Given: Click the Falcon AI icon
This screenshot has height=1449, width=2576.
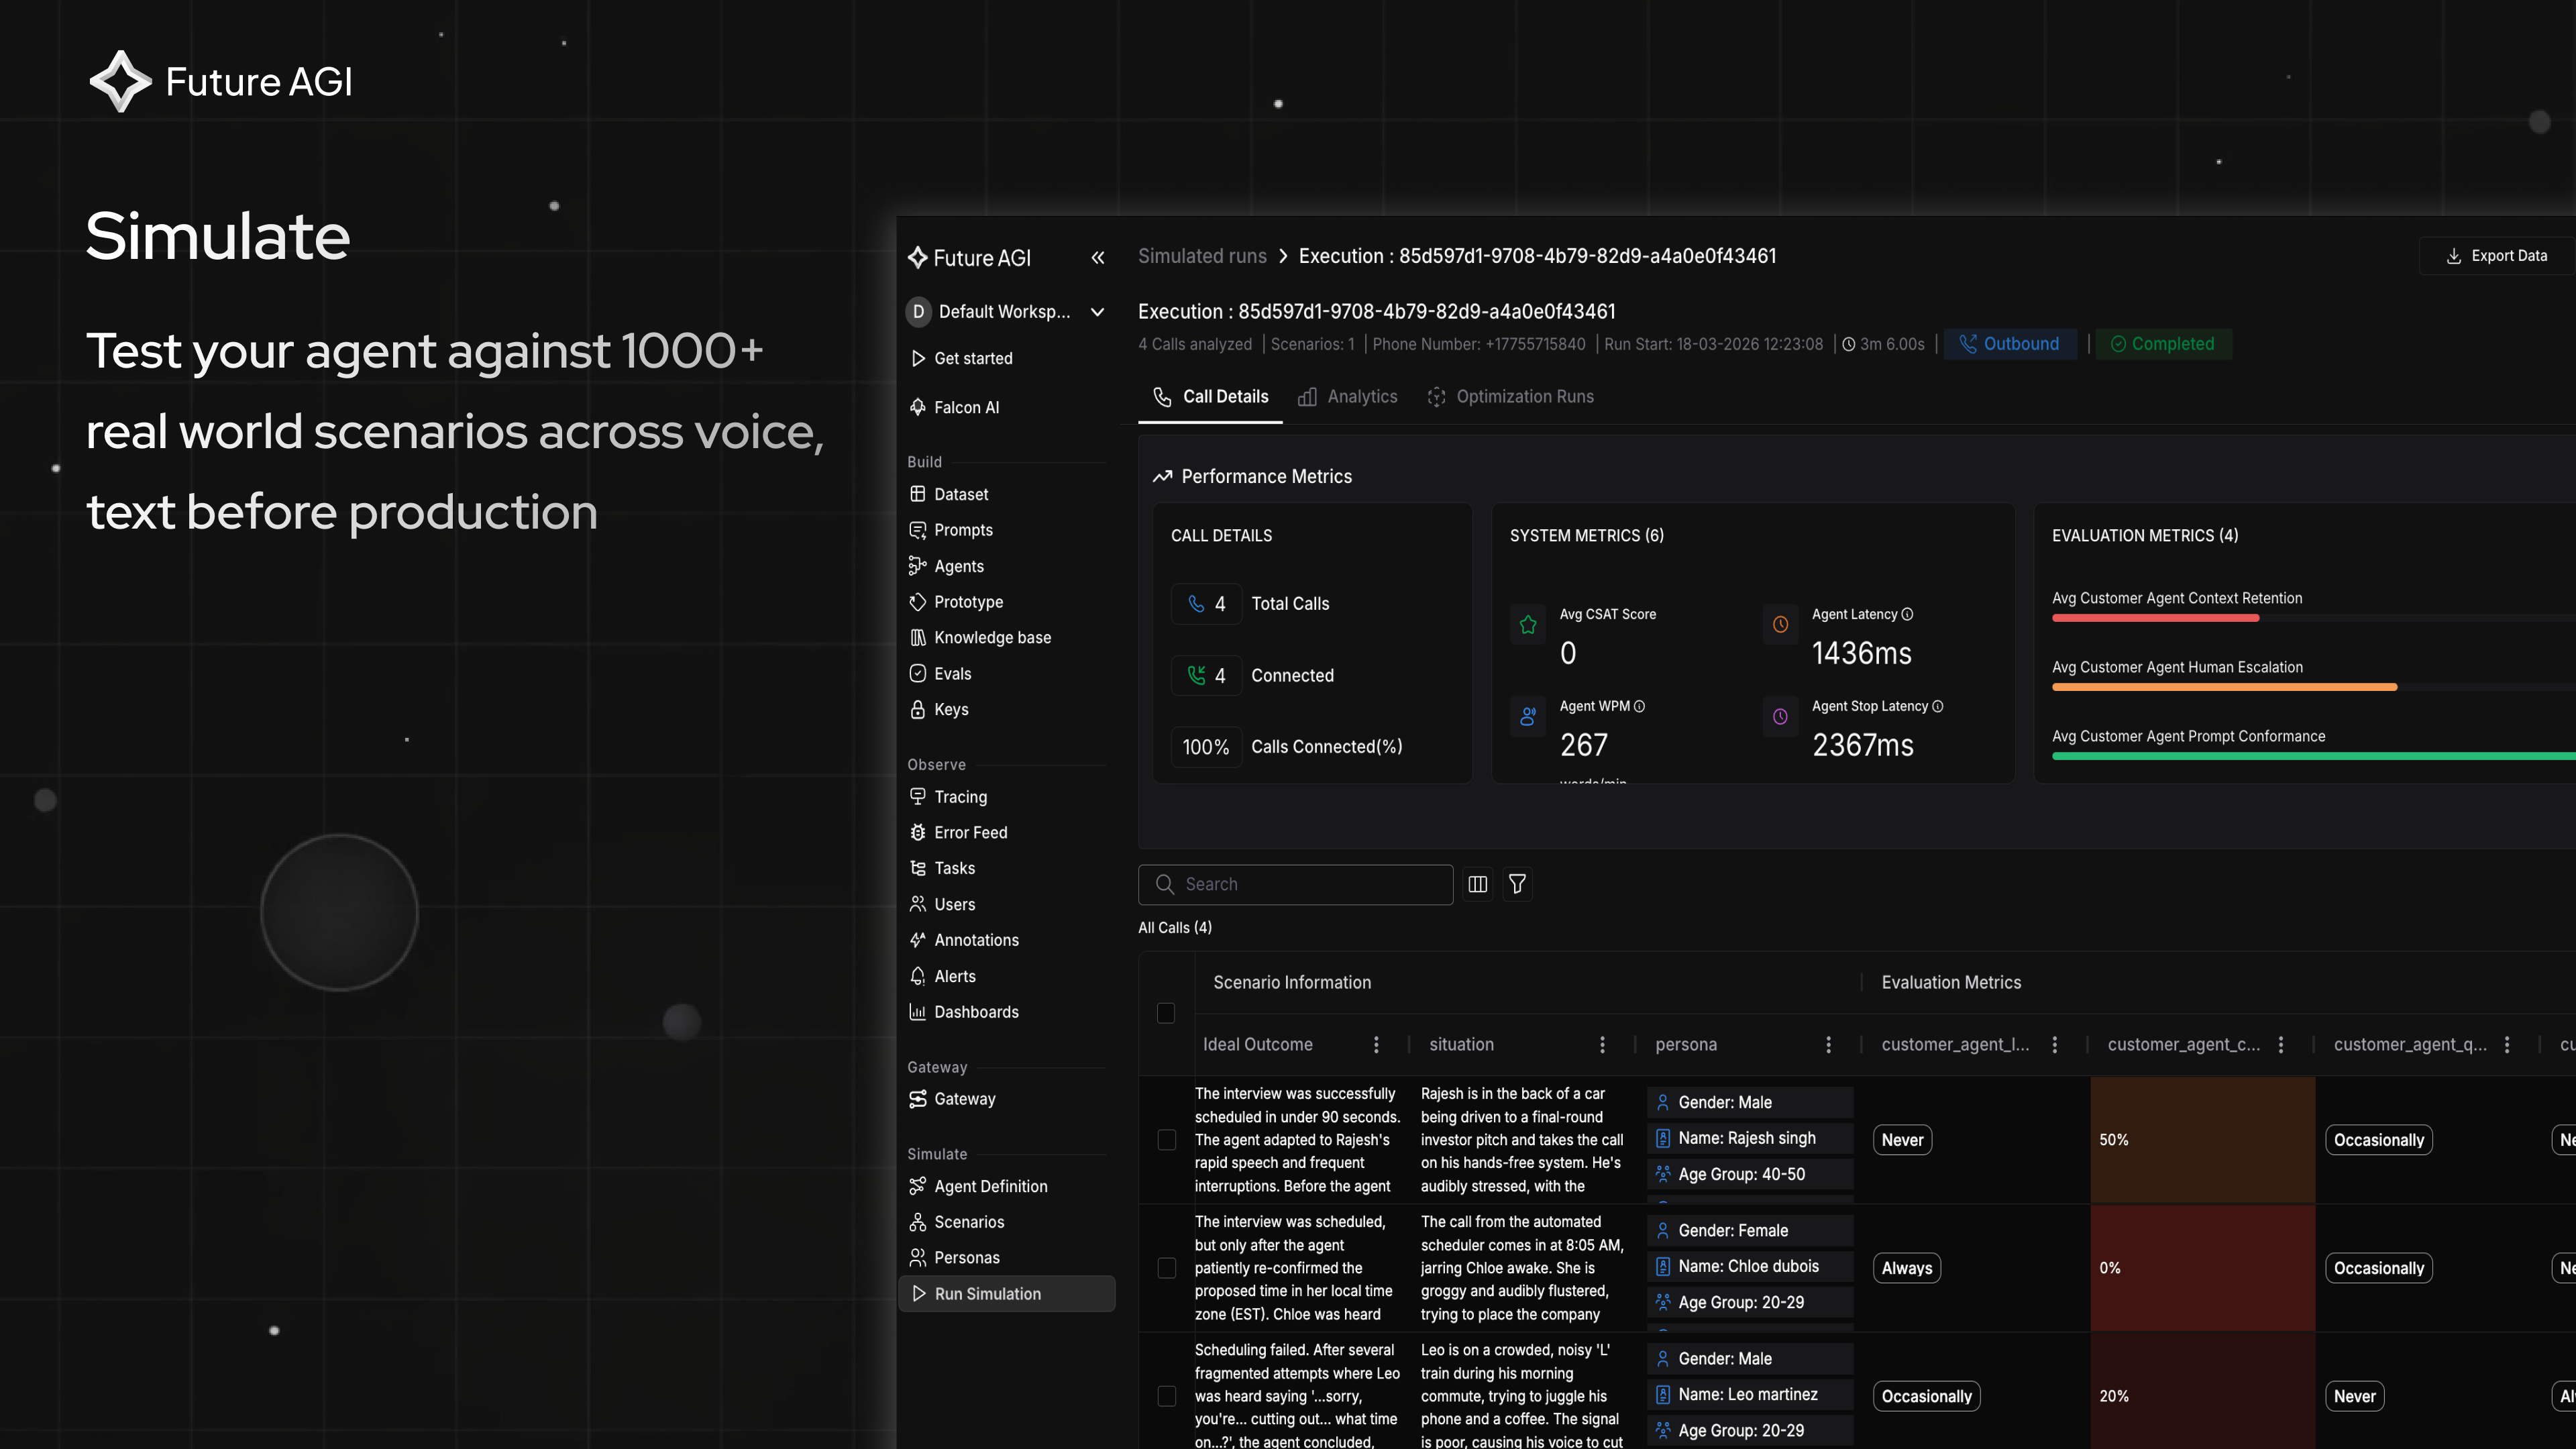Looking at the screenshot, I should pos(917,407).
